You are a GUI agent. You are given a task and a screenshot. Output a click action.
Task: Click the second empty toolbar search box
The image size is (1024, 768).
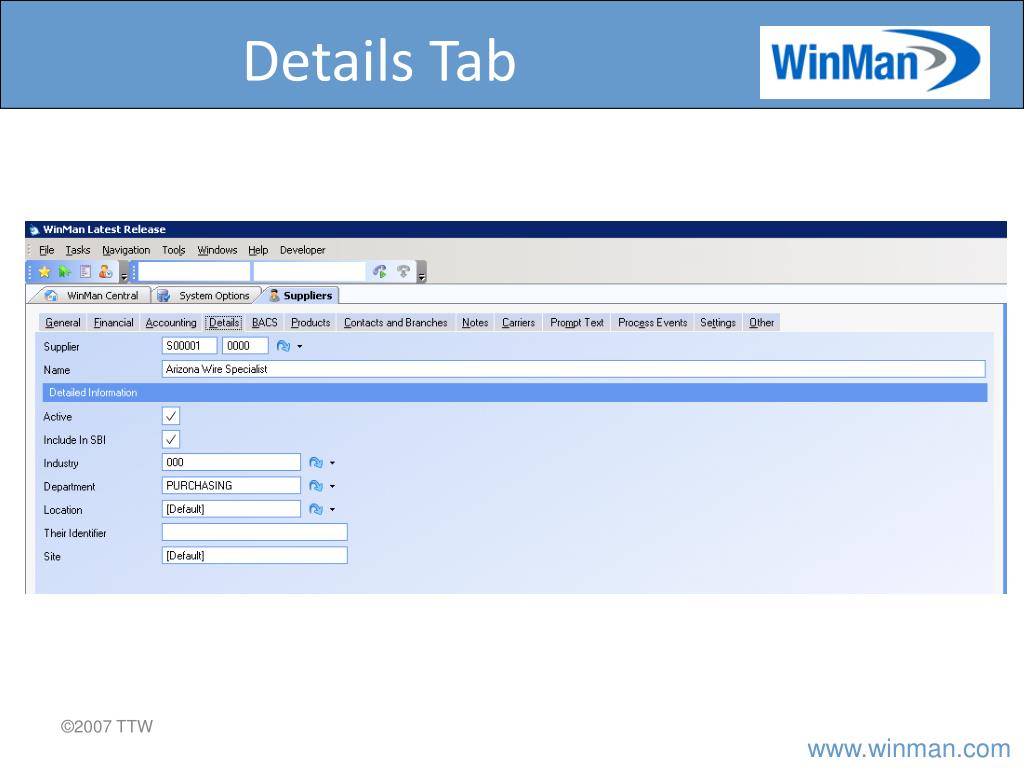coord(309,272)
